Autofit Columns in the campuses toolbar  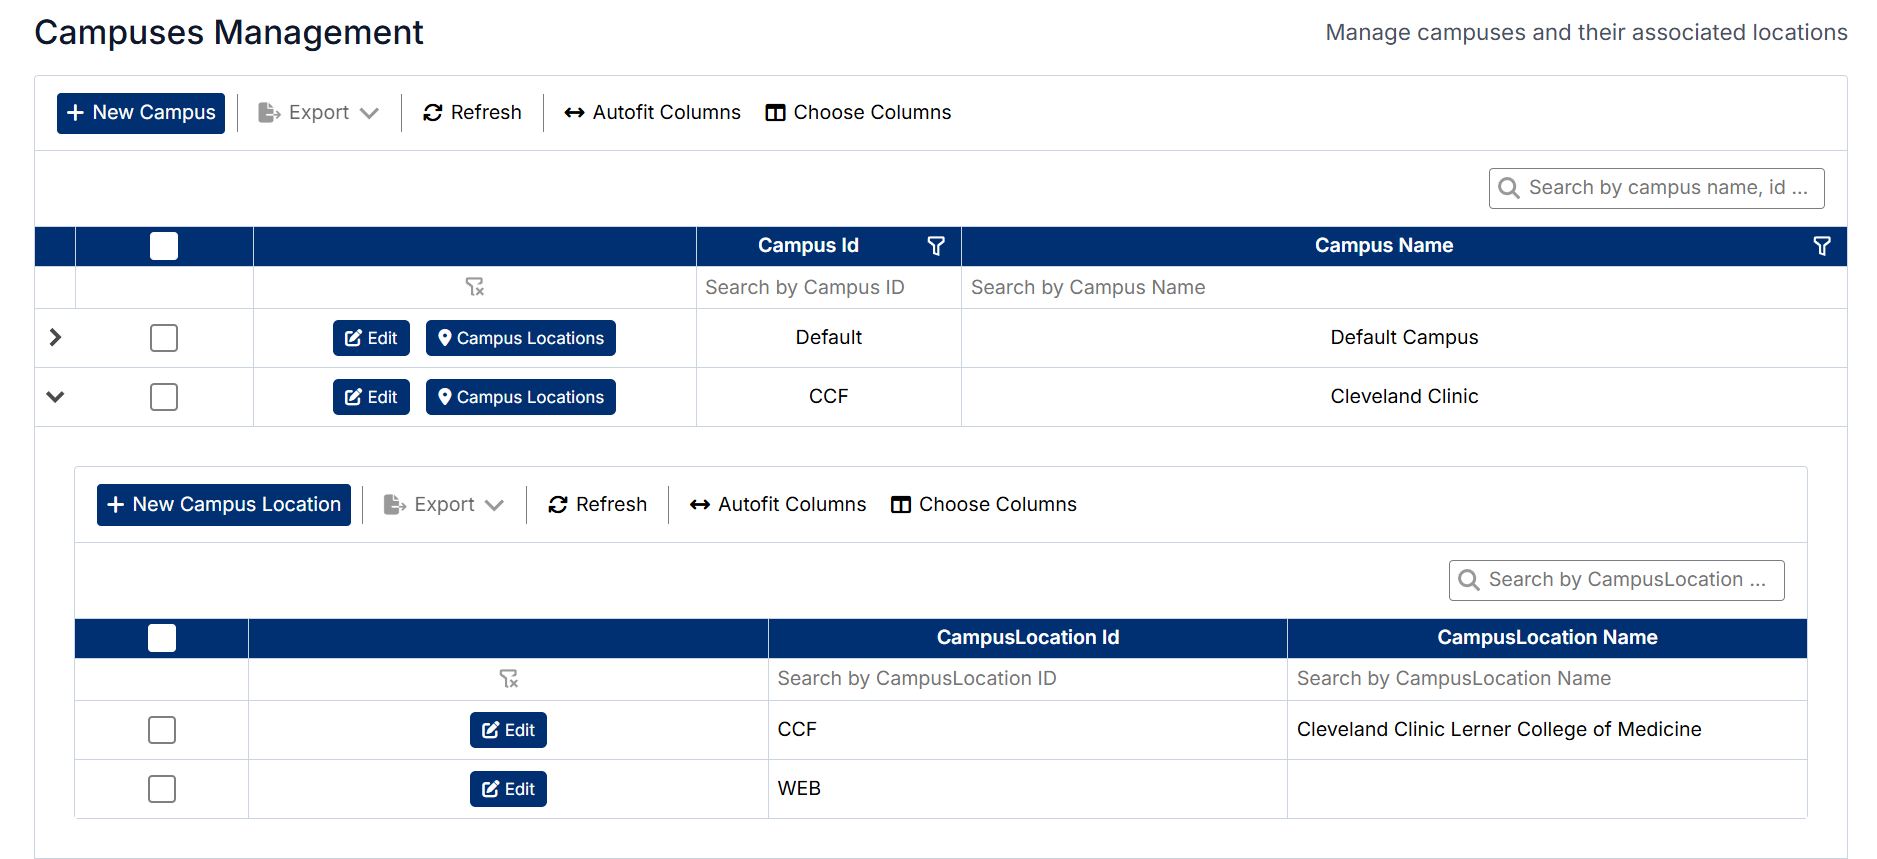tap(652, 113)
